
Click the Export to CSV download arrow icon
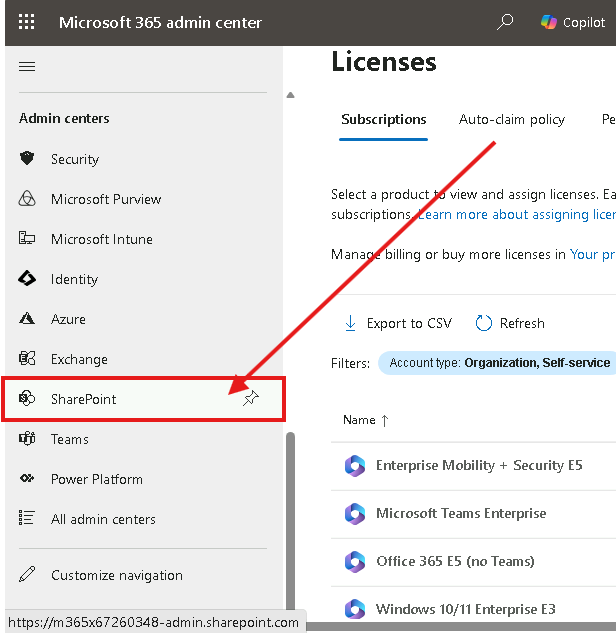(x=350, y=323)
